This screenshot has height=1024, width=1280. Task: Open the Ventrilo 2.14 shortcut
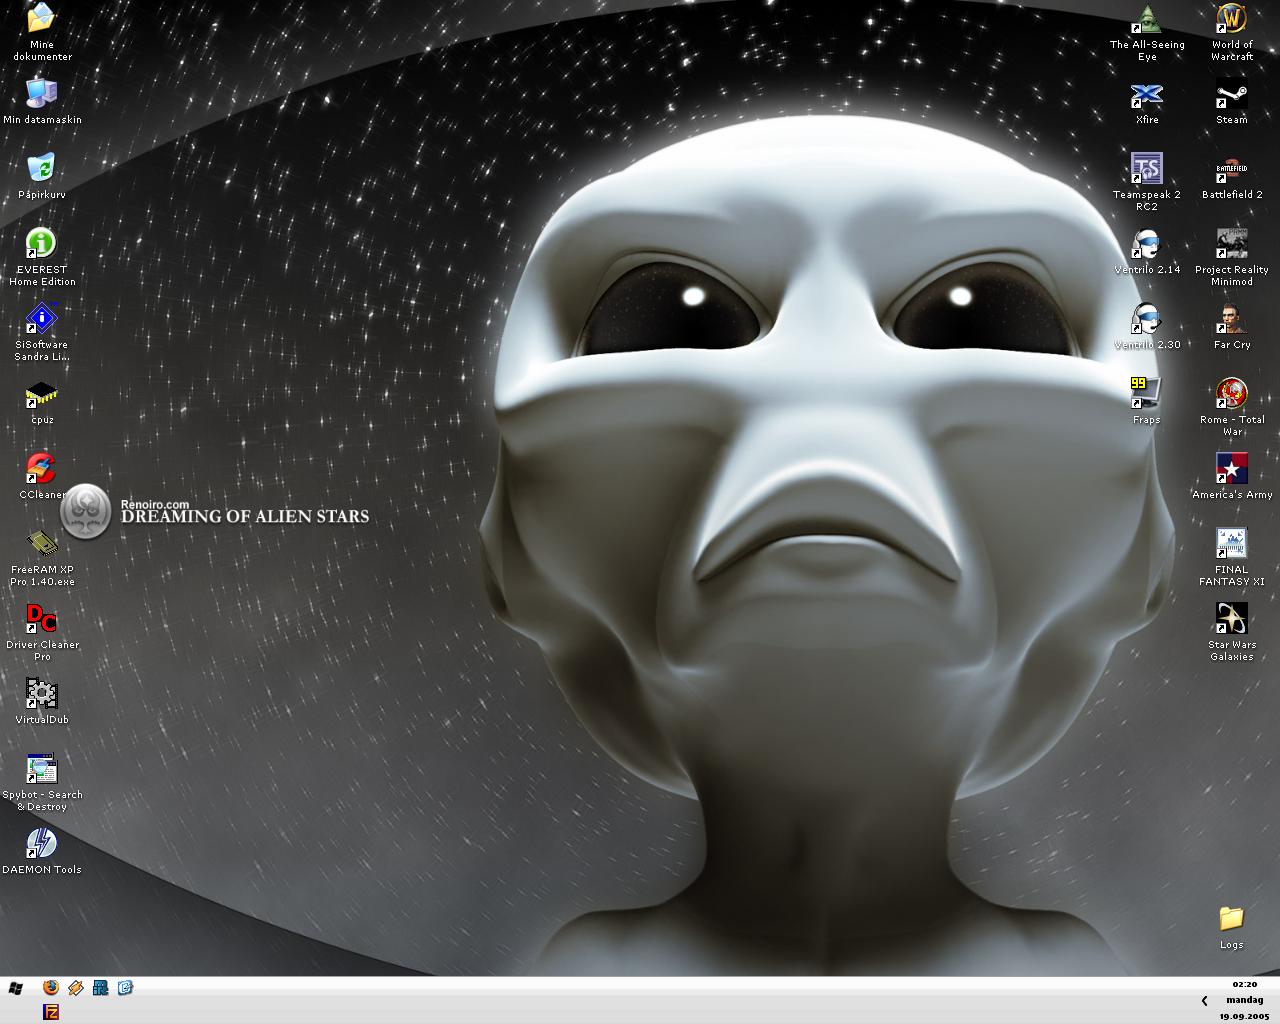pos(1147,244)
